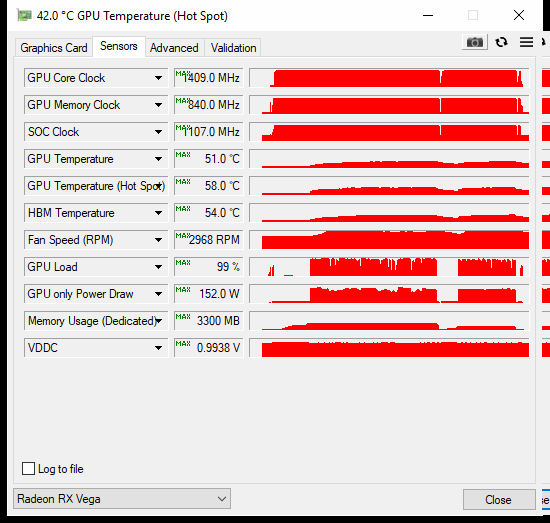Click the GPU-Z title bar app icon
Screen dimensions: 550x523
(24, 16)
